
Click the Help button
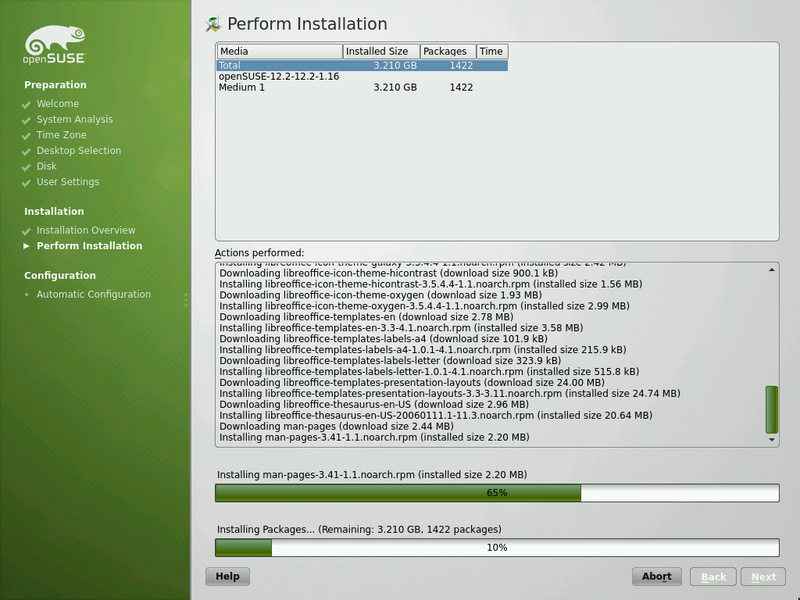228,577
